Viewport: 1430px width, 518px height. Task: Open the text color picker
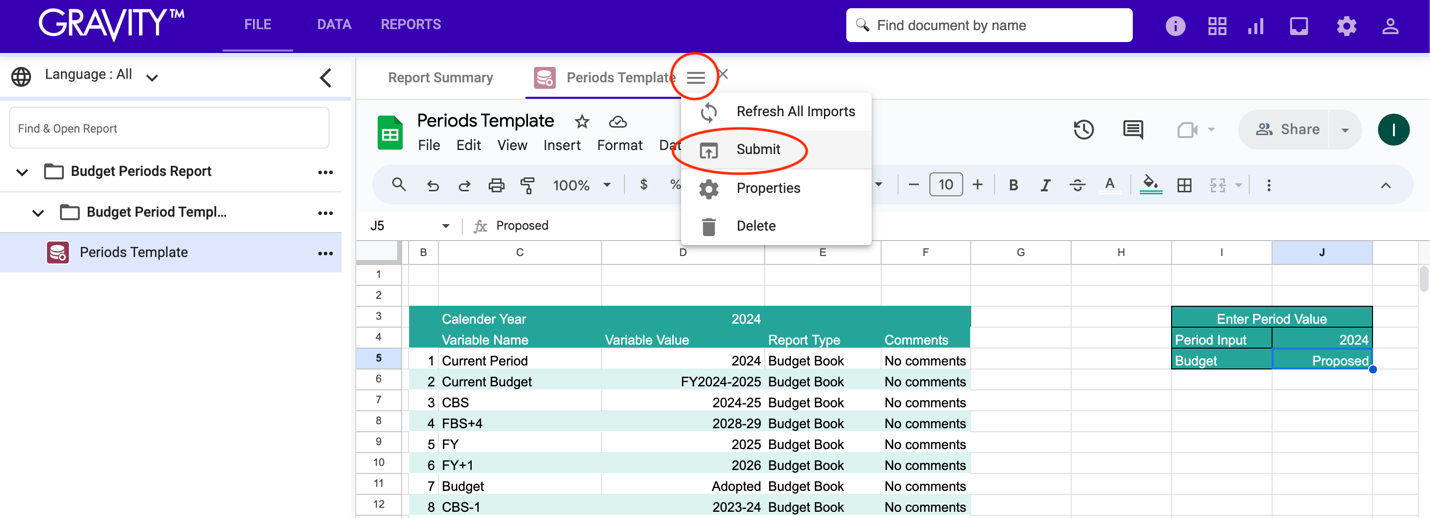[x=1109, y=185]
